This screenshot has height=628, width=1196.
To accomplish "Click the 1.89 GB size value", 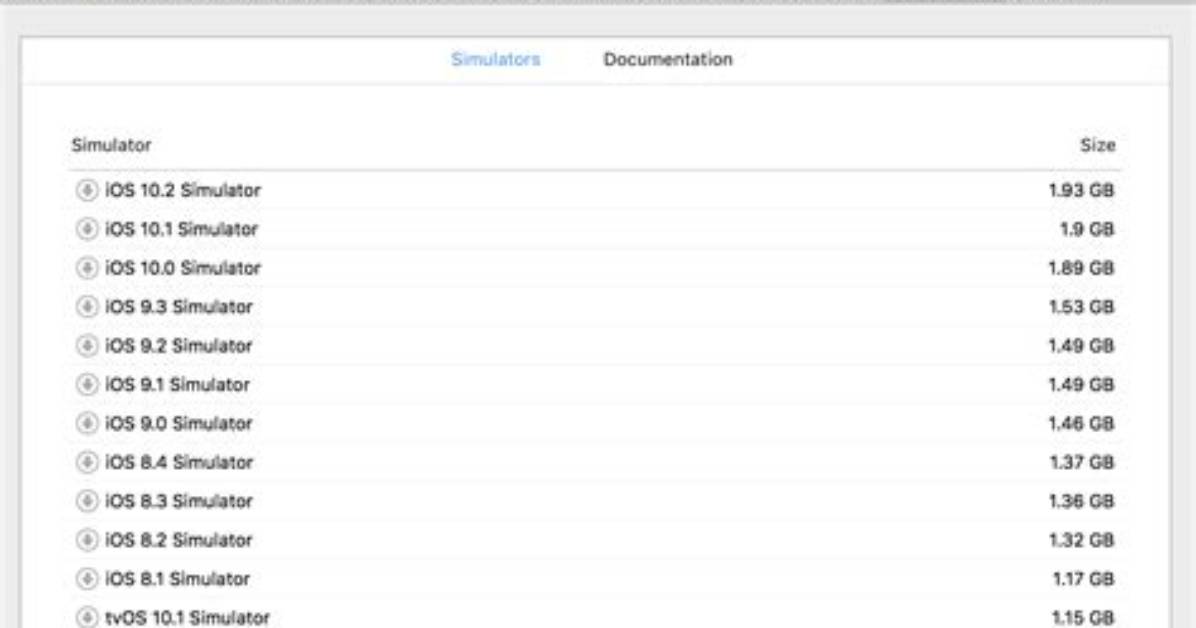I will tap(1081, 268).
